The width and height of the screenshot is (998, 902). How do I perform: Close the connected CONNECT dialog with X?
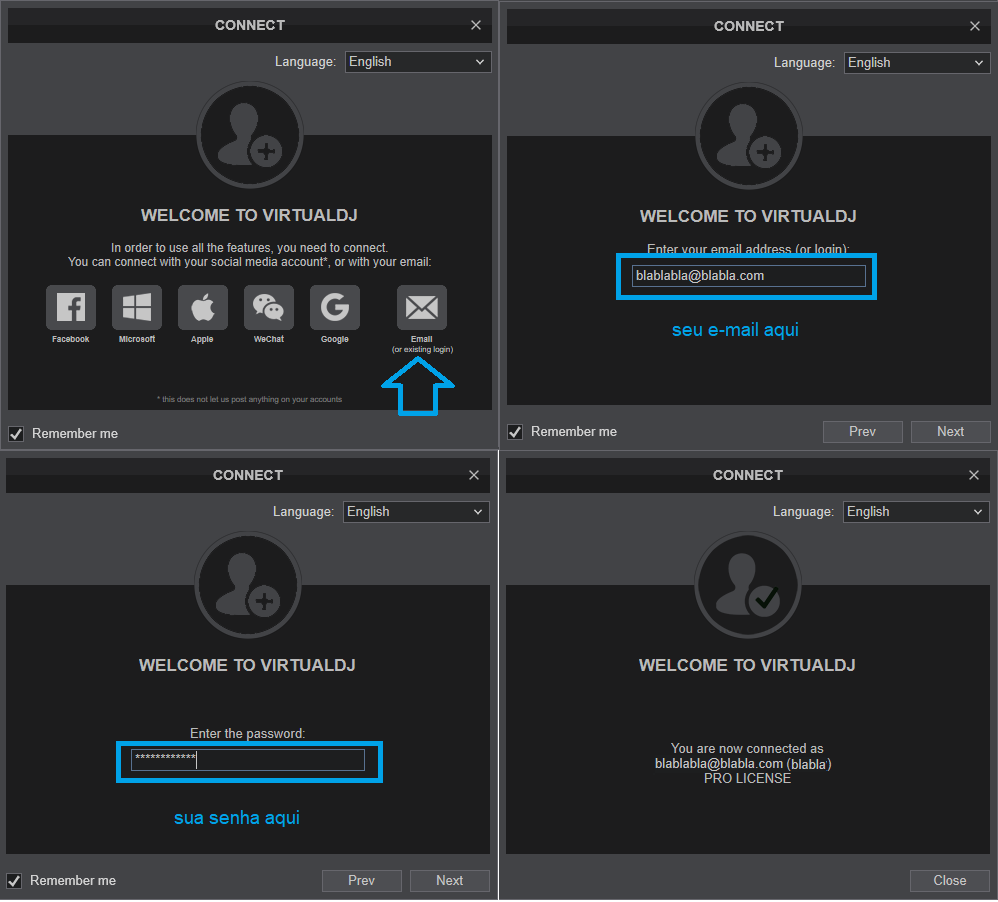tap(973, 476)
